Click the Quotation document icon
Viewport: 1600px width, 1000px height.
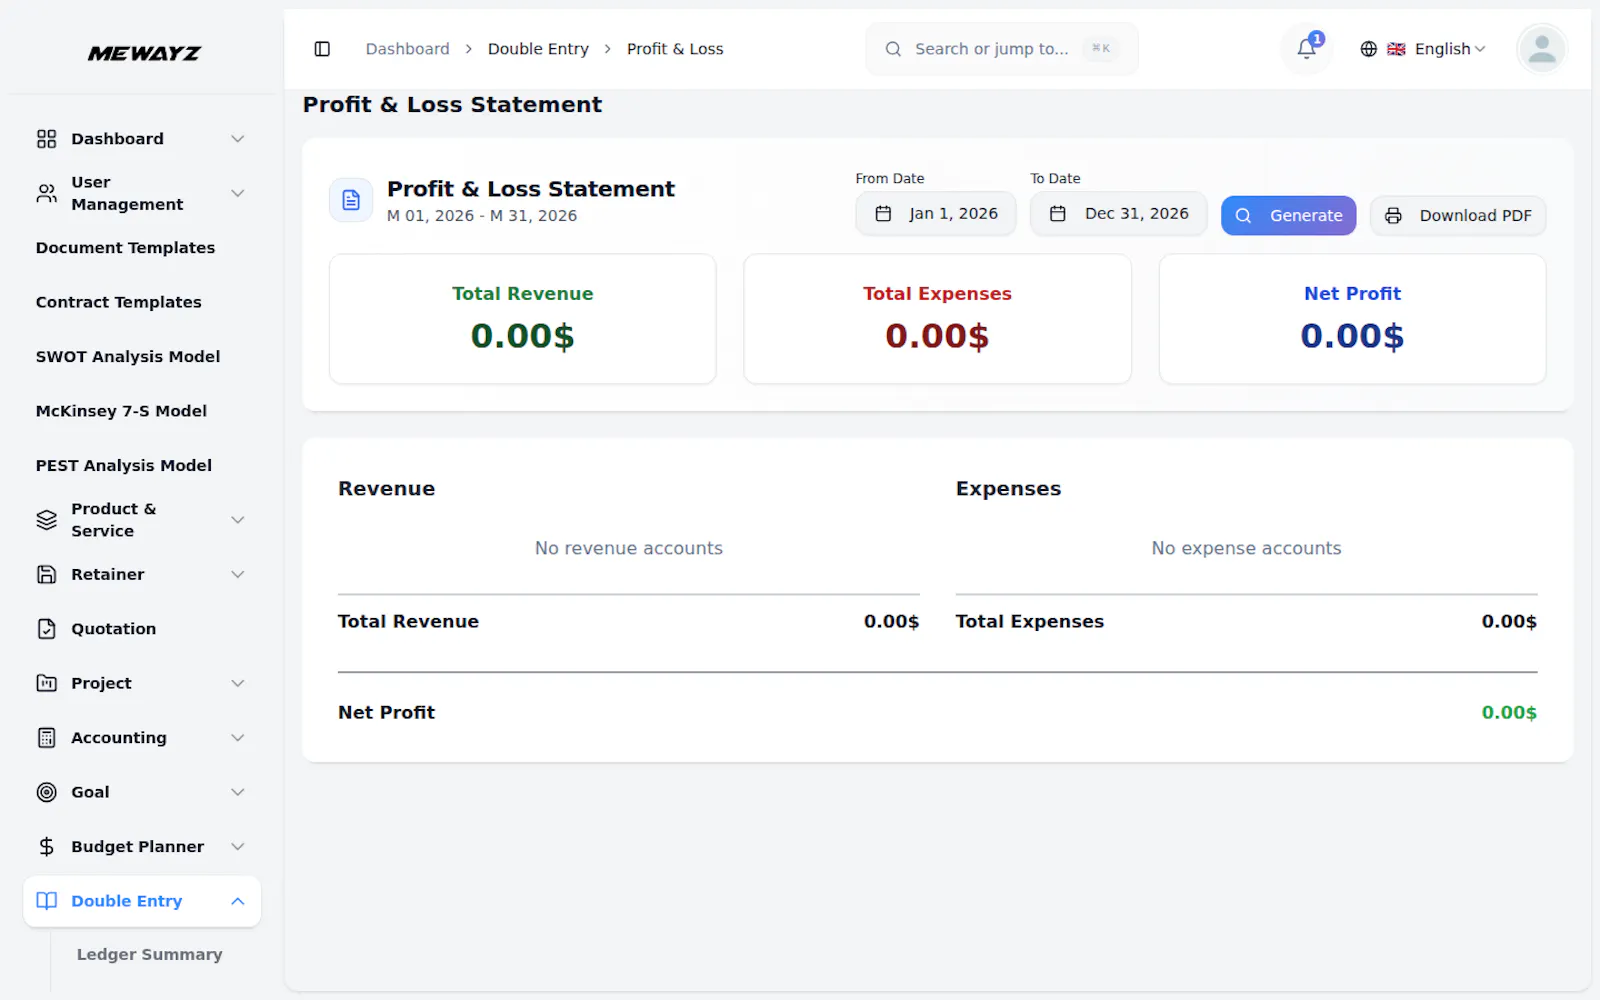[x=46, y=629]
